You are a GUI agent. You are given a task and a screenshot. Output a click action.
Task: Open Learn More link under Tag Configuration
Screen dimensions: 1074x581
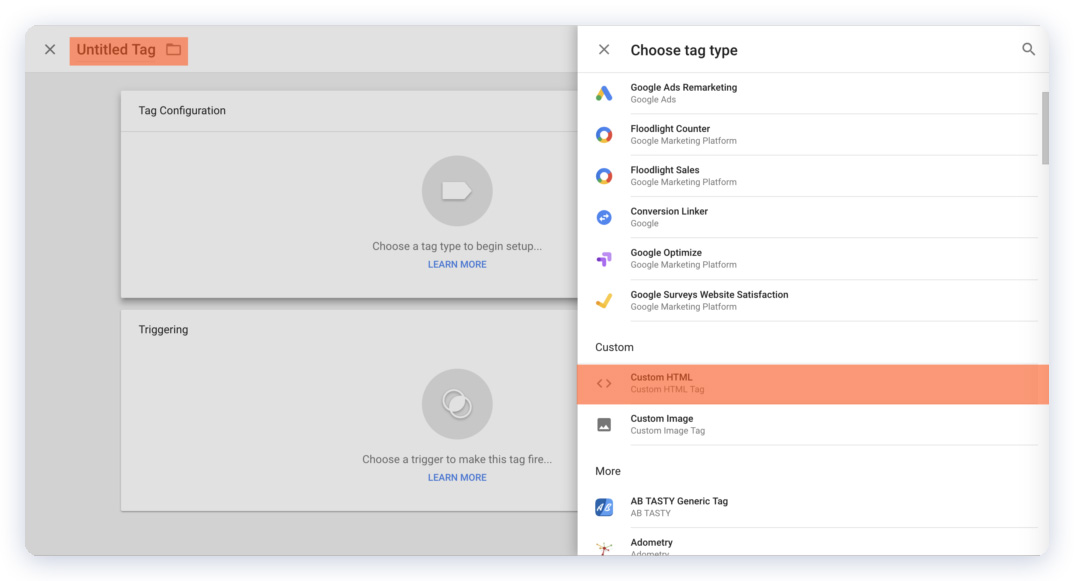[457, 265]
